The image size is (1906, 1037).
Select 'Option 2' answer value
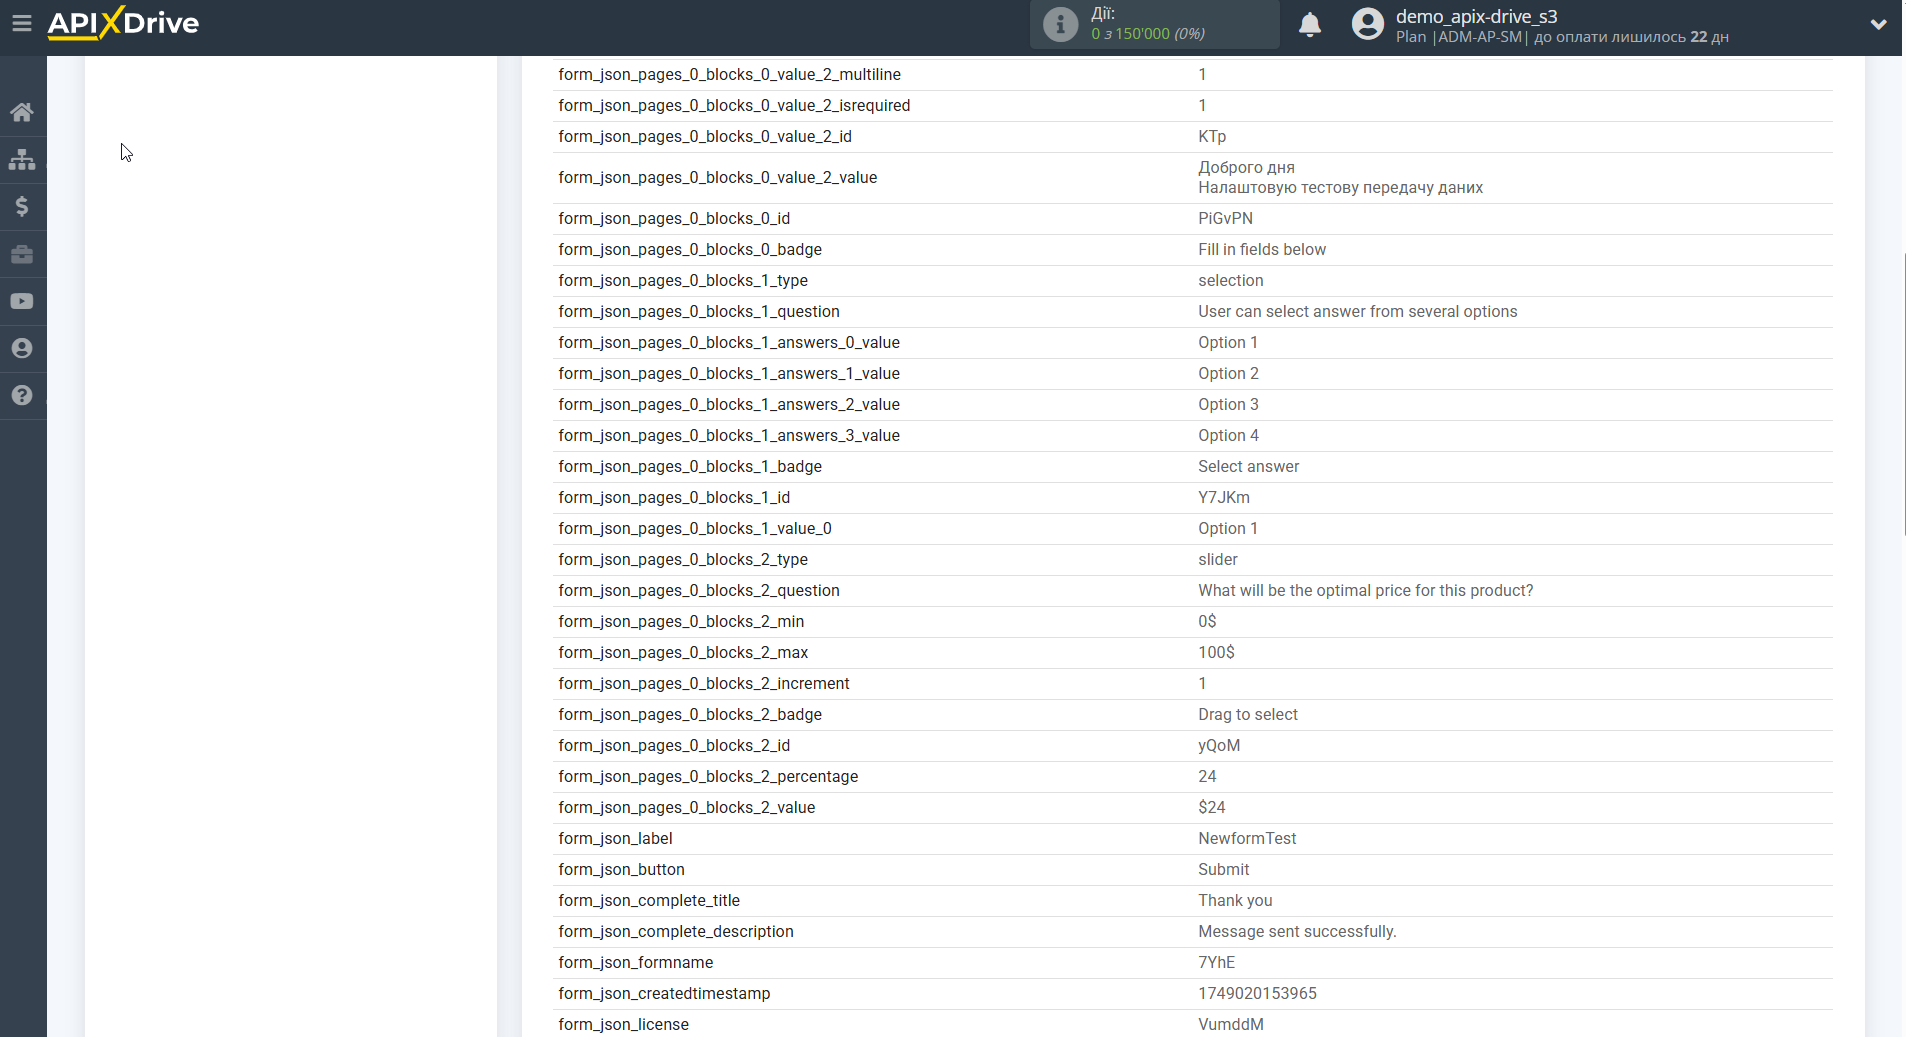[1228, 374]
